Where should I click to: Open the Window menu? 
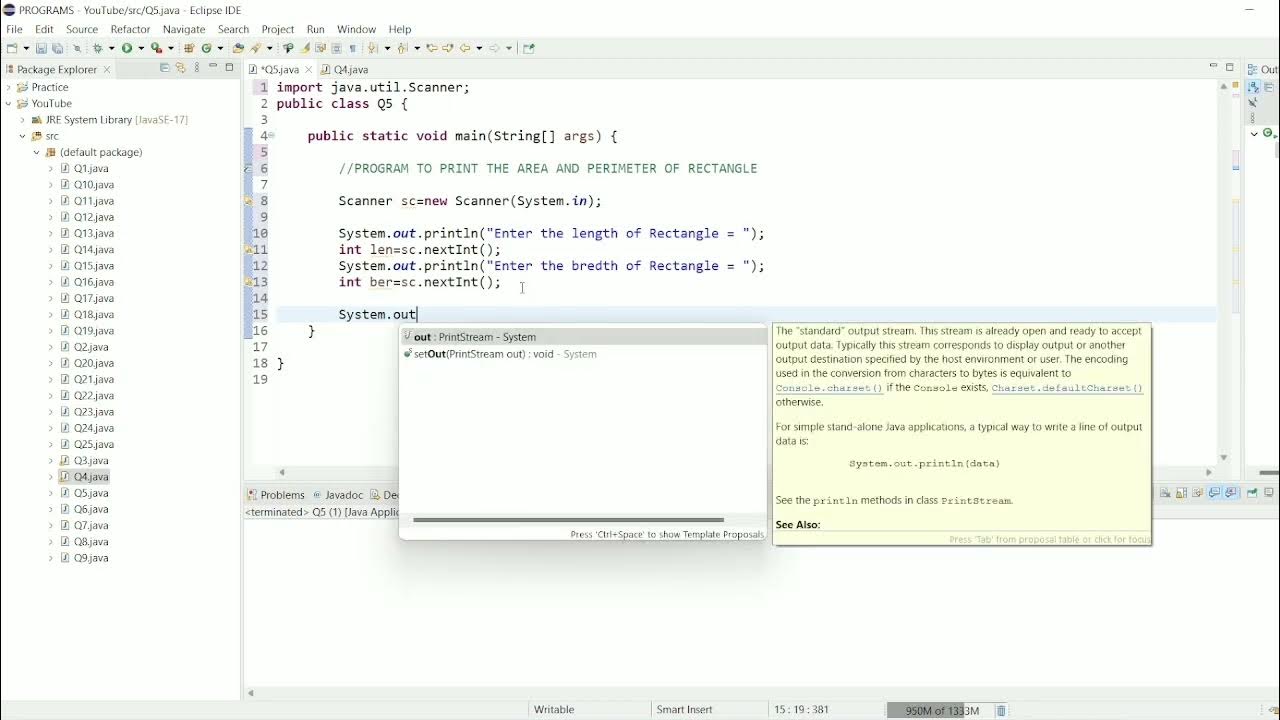pos(356,29)
